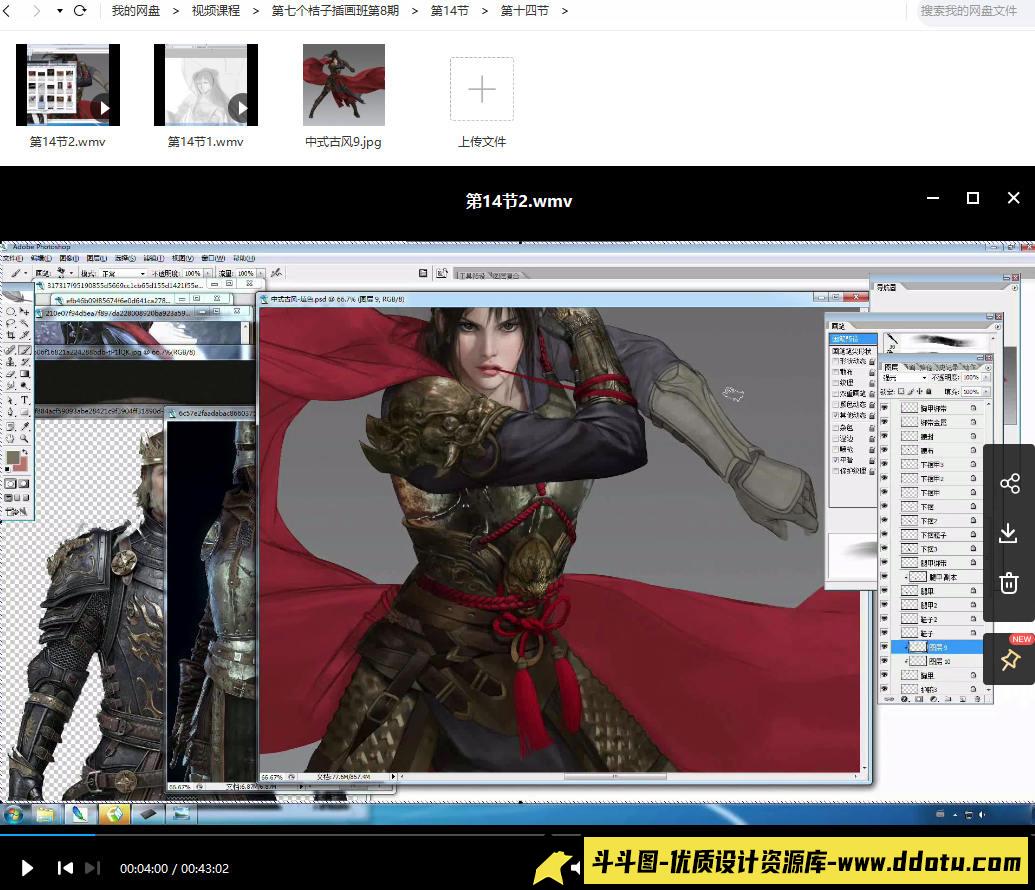Select the Elliptical Marquee tool
The height and width of the screenshot is (890, 1035).
click(x=9, y=311)
